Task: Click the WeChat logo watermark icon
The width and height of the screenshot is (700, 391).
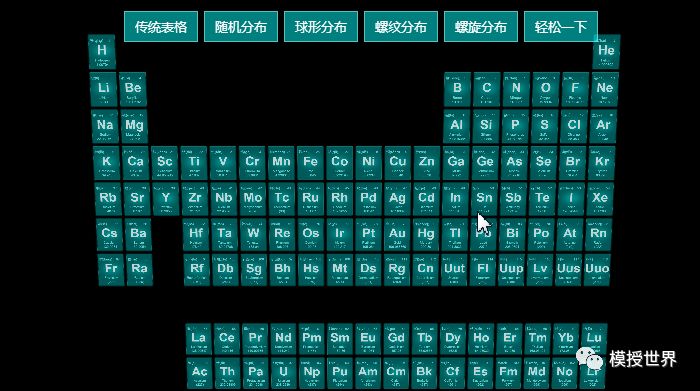Action: tap(589, 358)
